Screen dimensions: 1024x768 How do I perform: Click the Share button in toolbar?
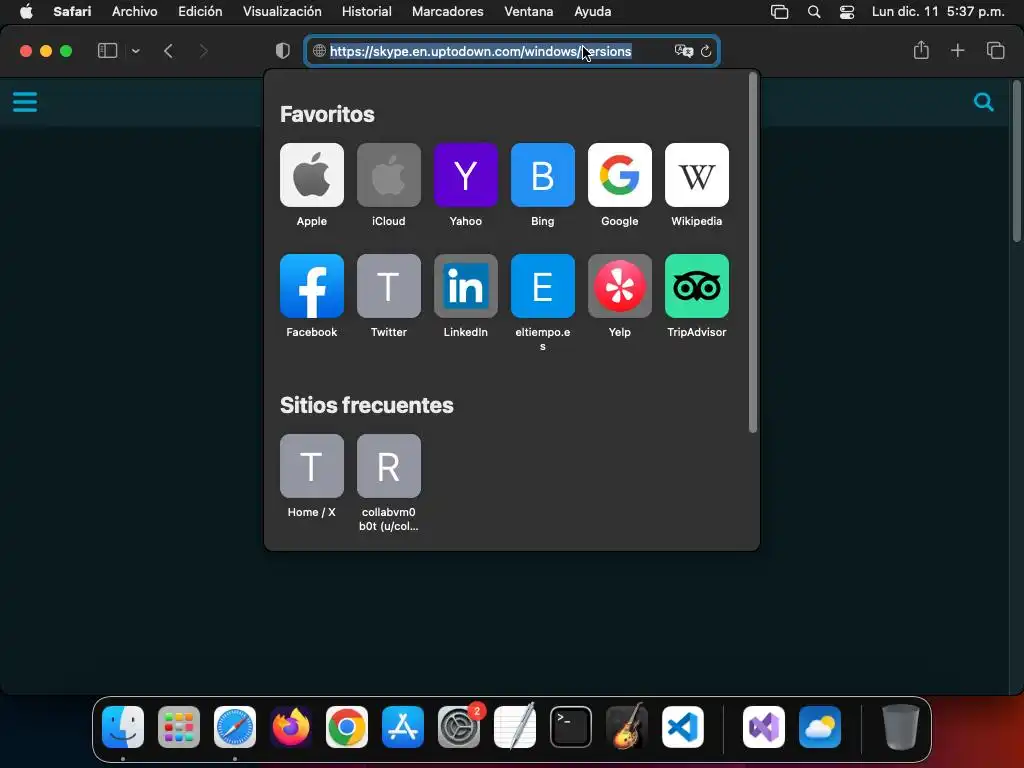point(921,50)
